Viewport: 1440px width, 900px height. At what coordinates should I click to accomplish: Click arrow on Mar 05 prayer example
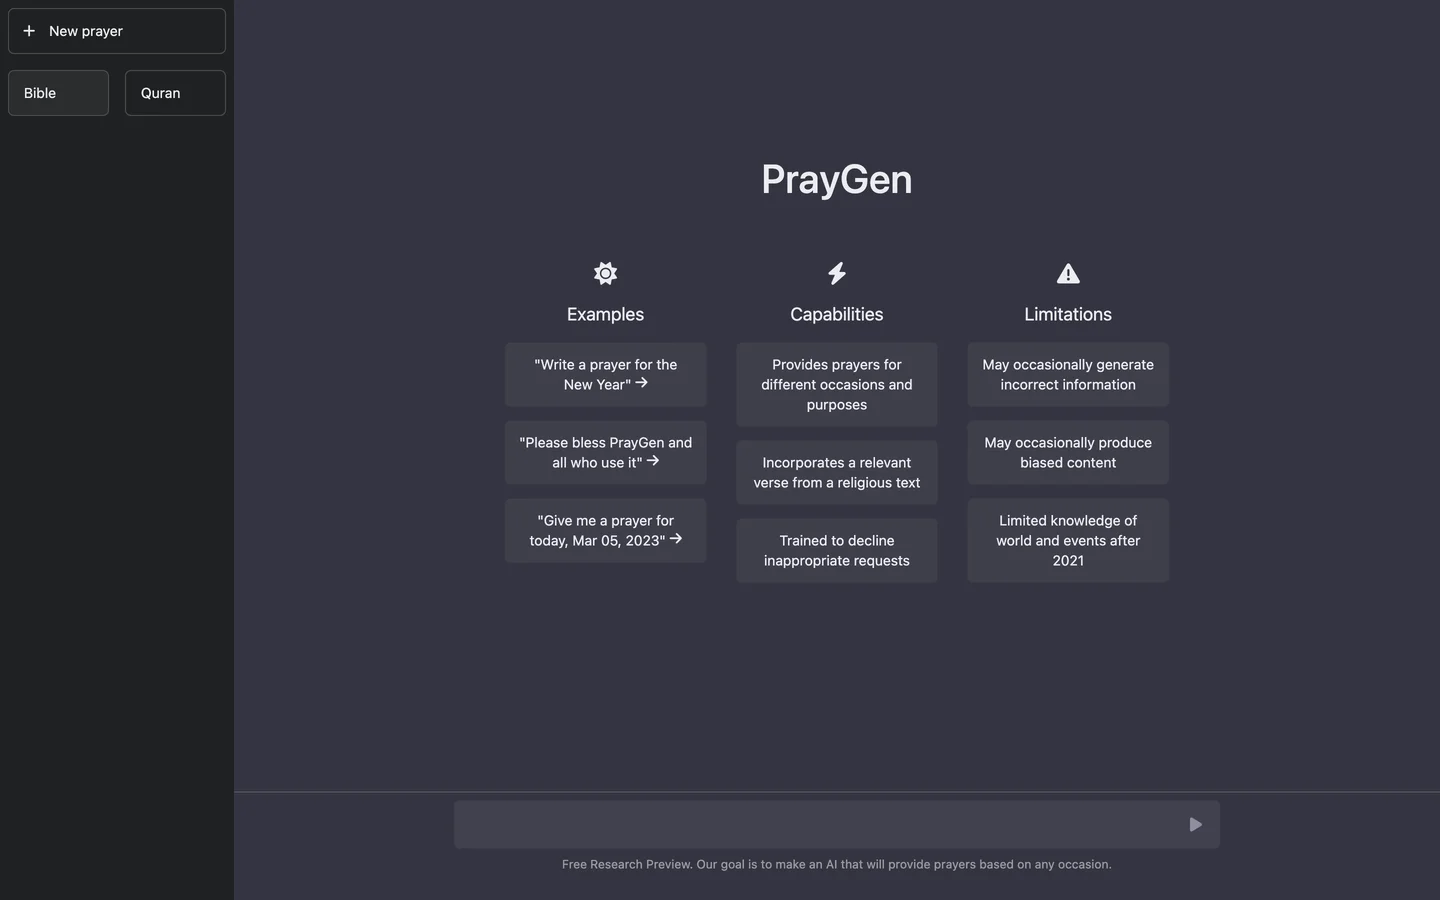[x=676, y=539]
